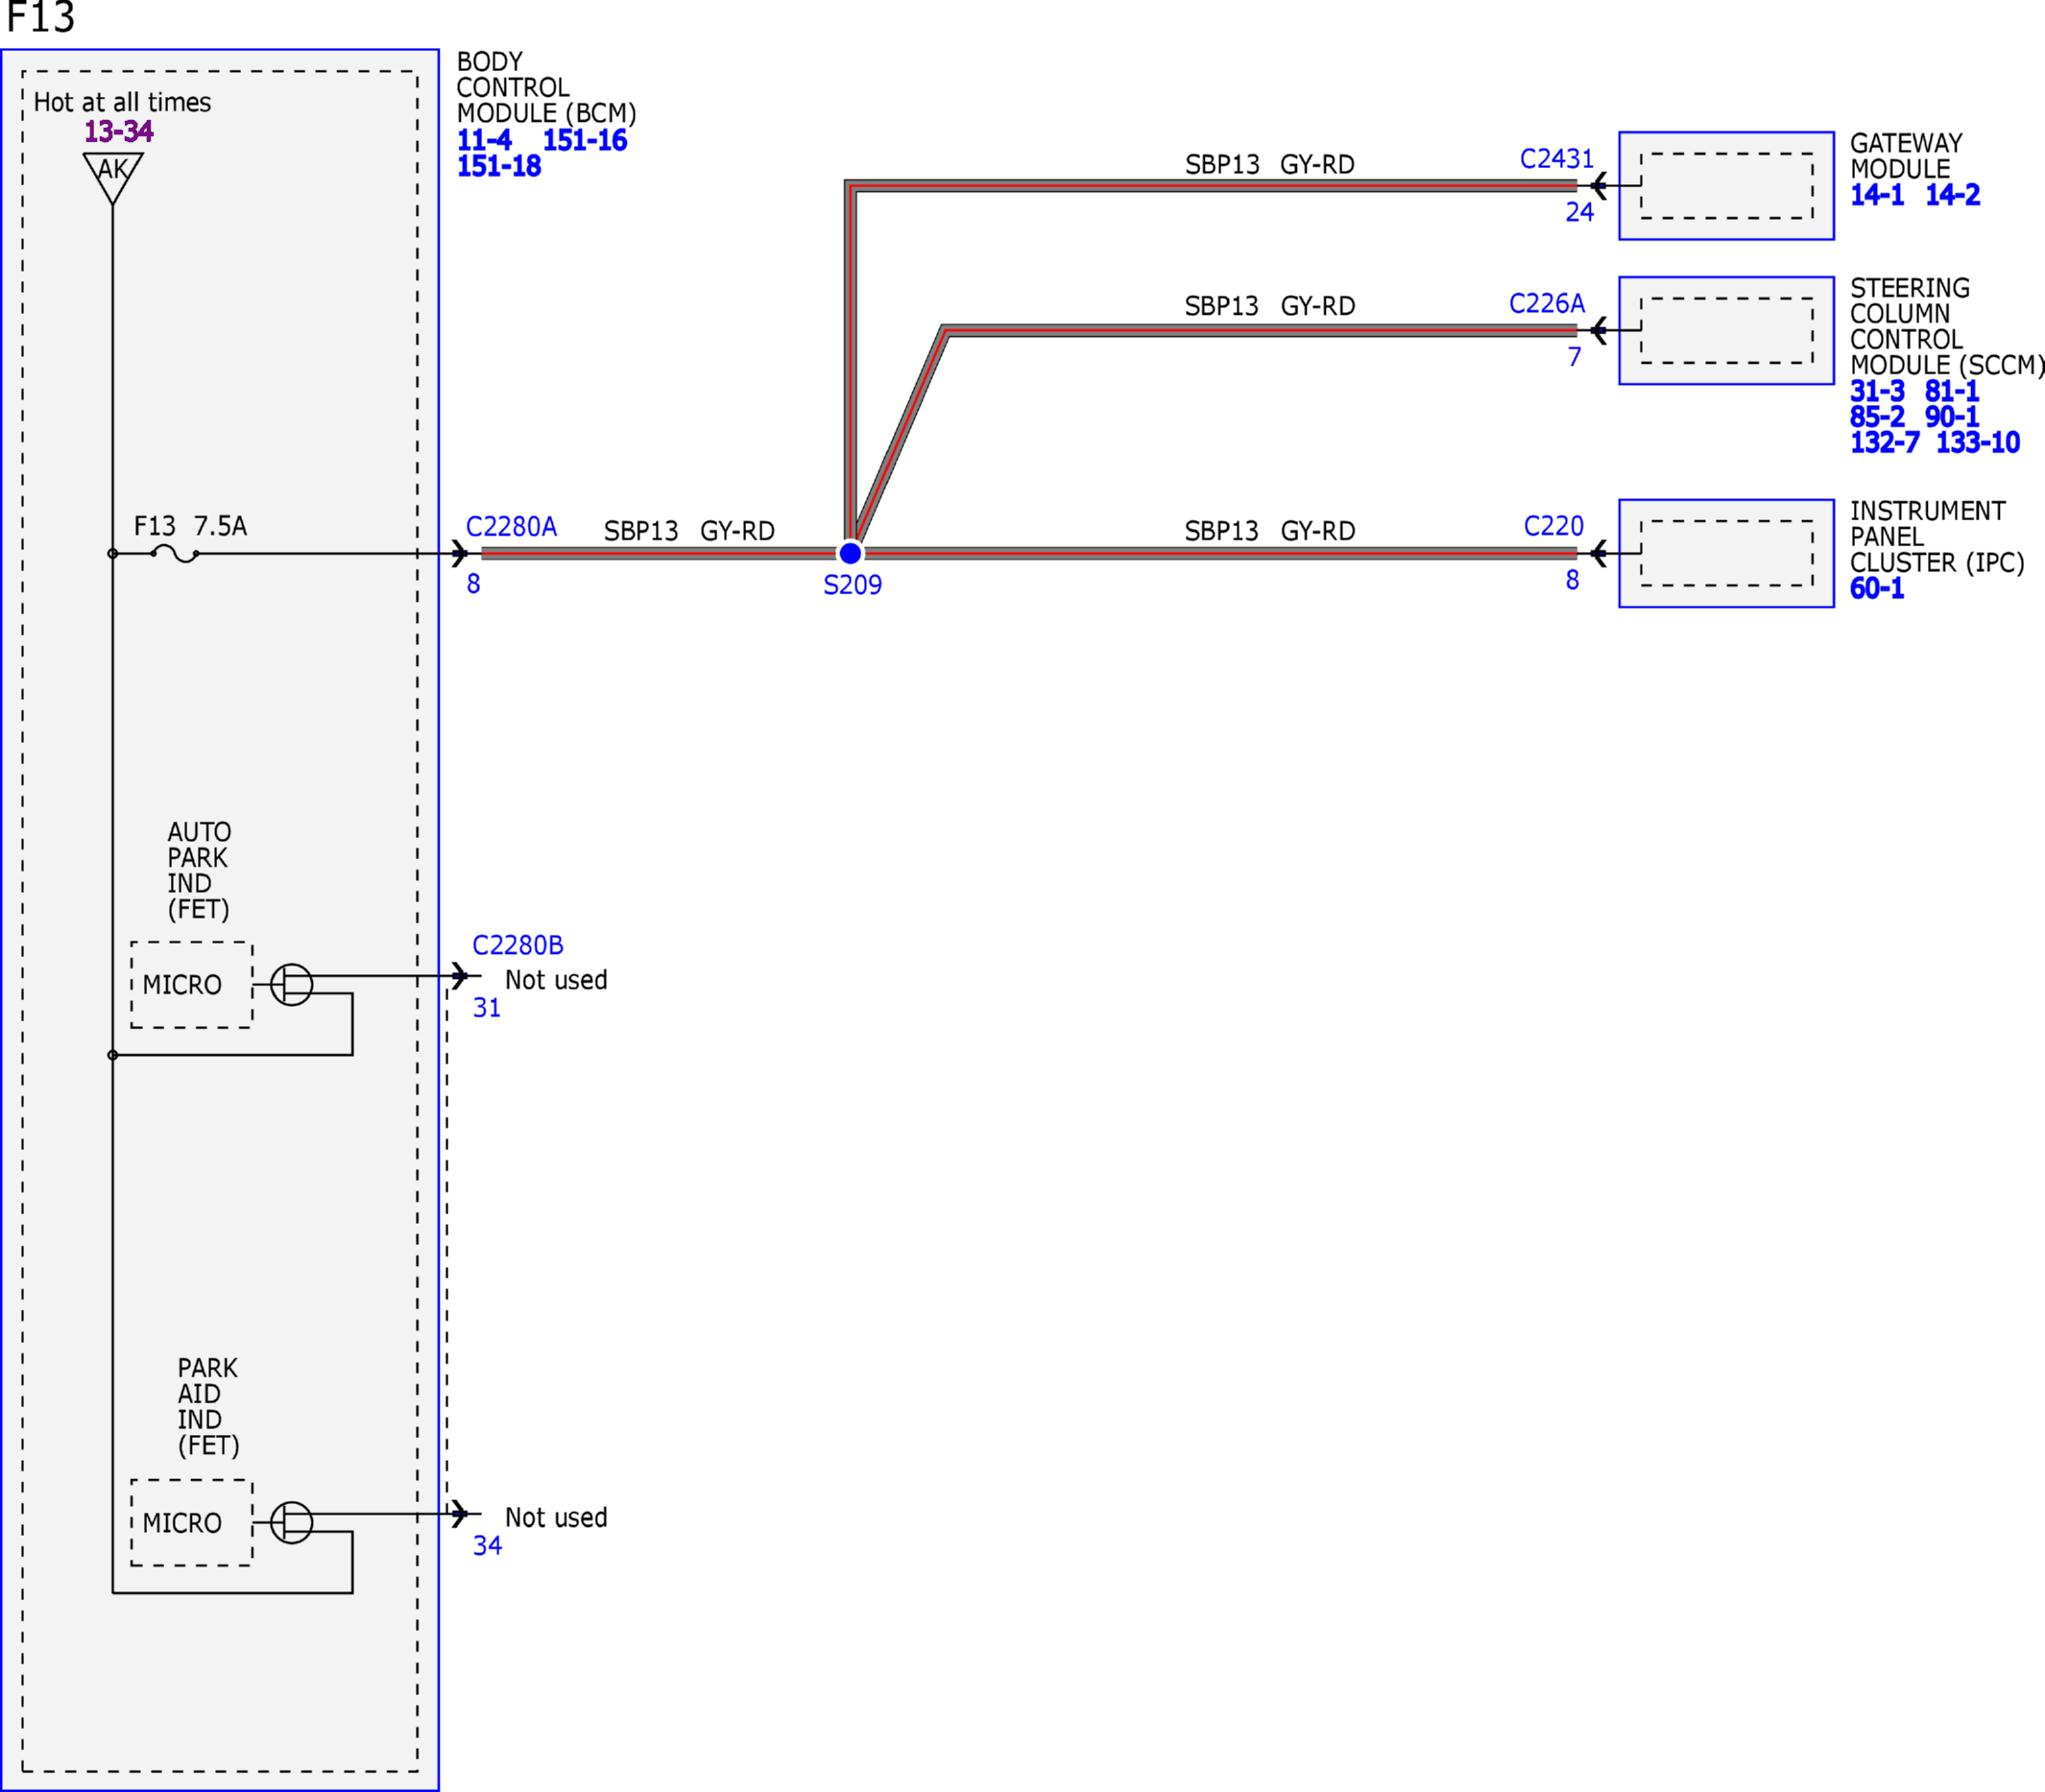Viewport: 2045px width, 1792px height.
Task: Select the S209 splice blue dot
Action: (x=850, y=553)
